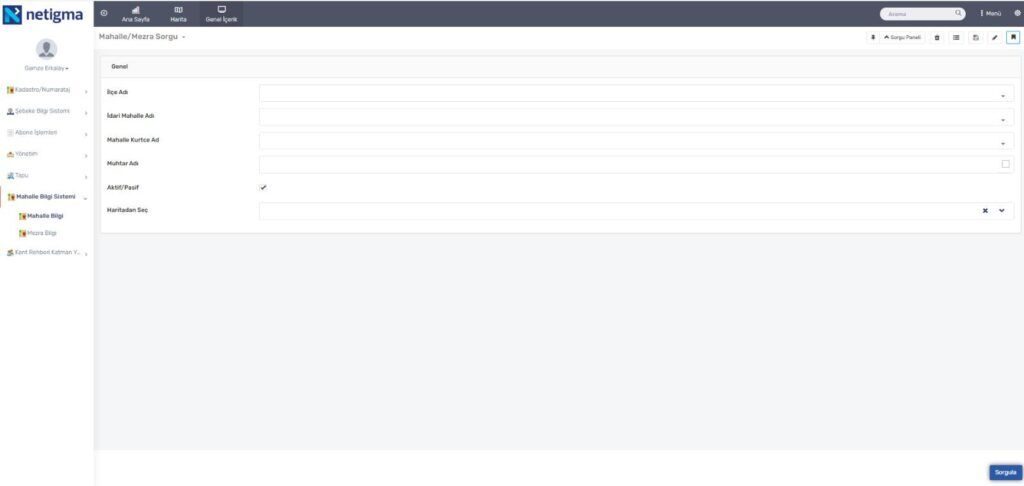Check the box in Muhtar Adı field
The width and height of the screenshot is (1024, 486).
click(x=1006, y=164)
